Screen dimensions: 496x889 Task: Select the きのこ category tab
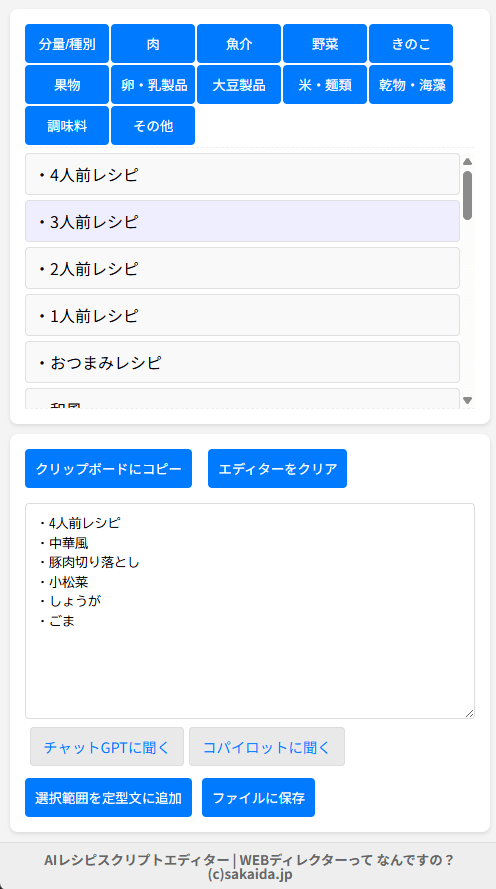pos(411,44)
